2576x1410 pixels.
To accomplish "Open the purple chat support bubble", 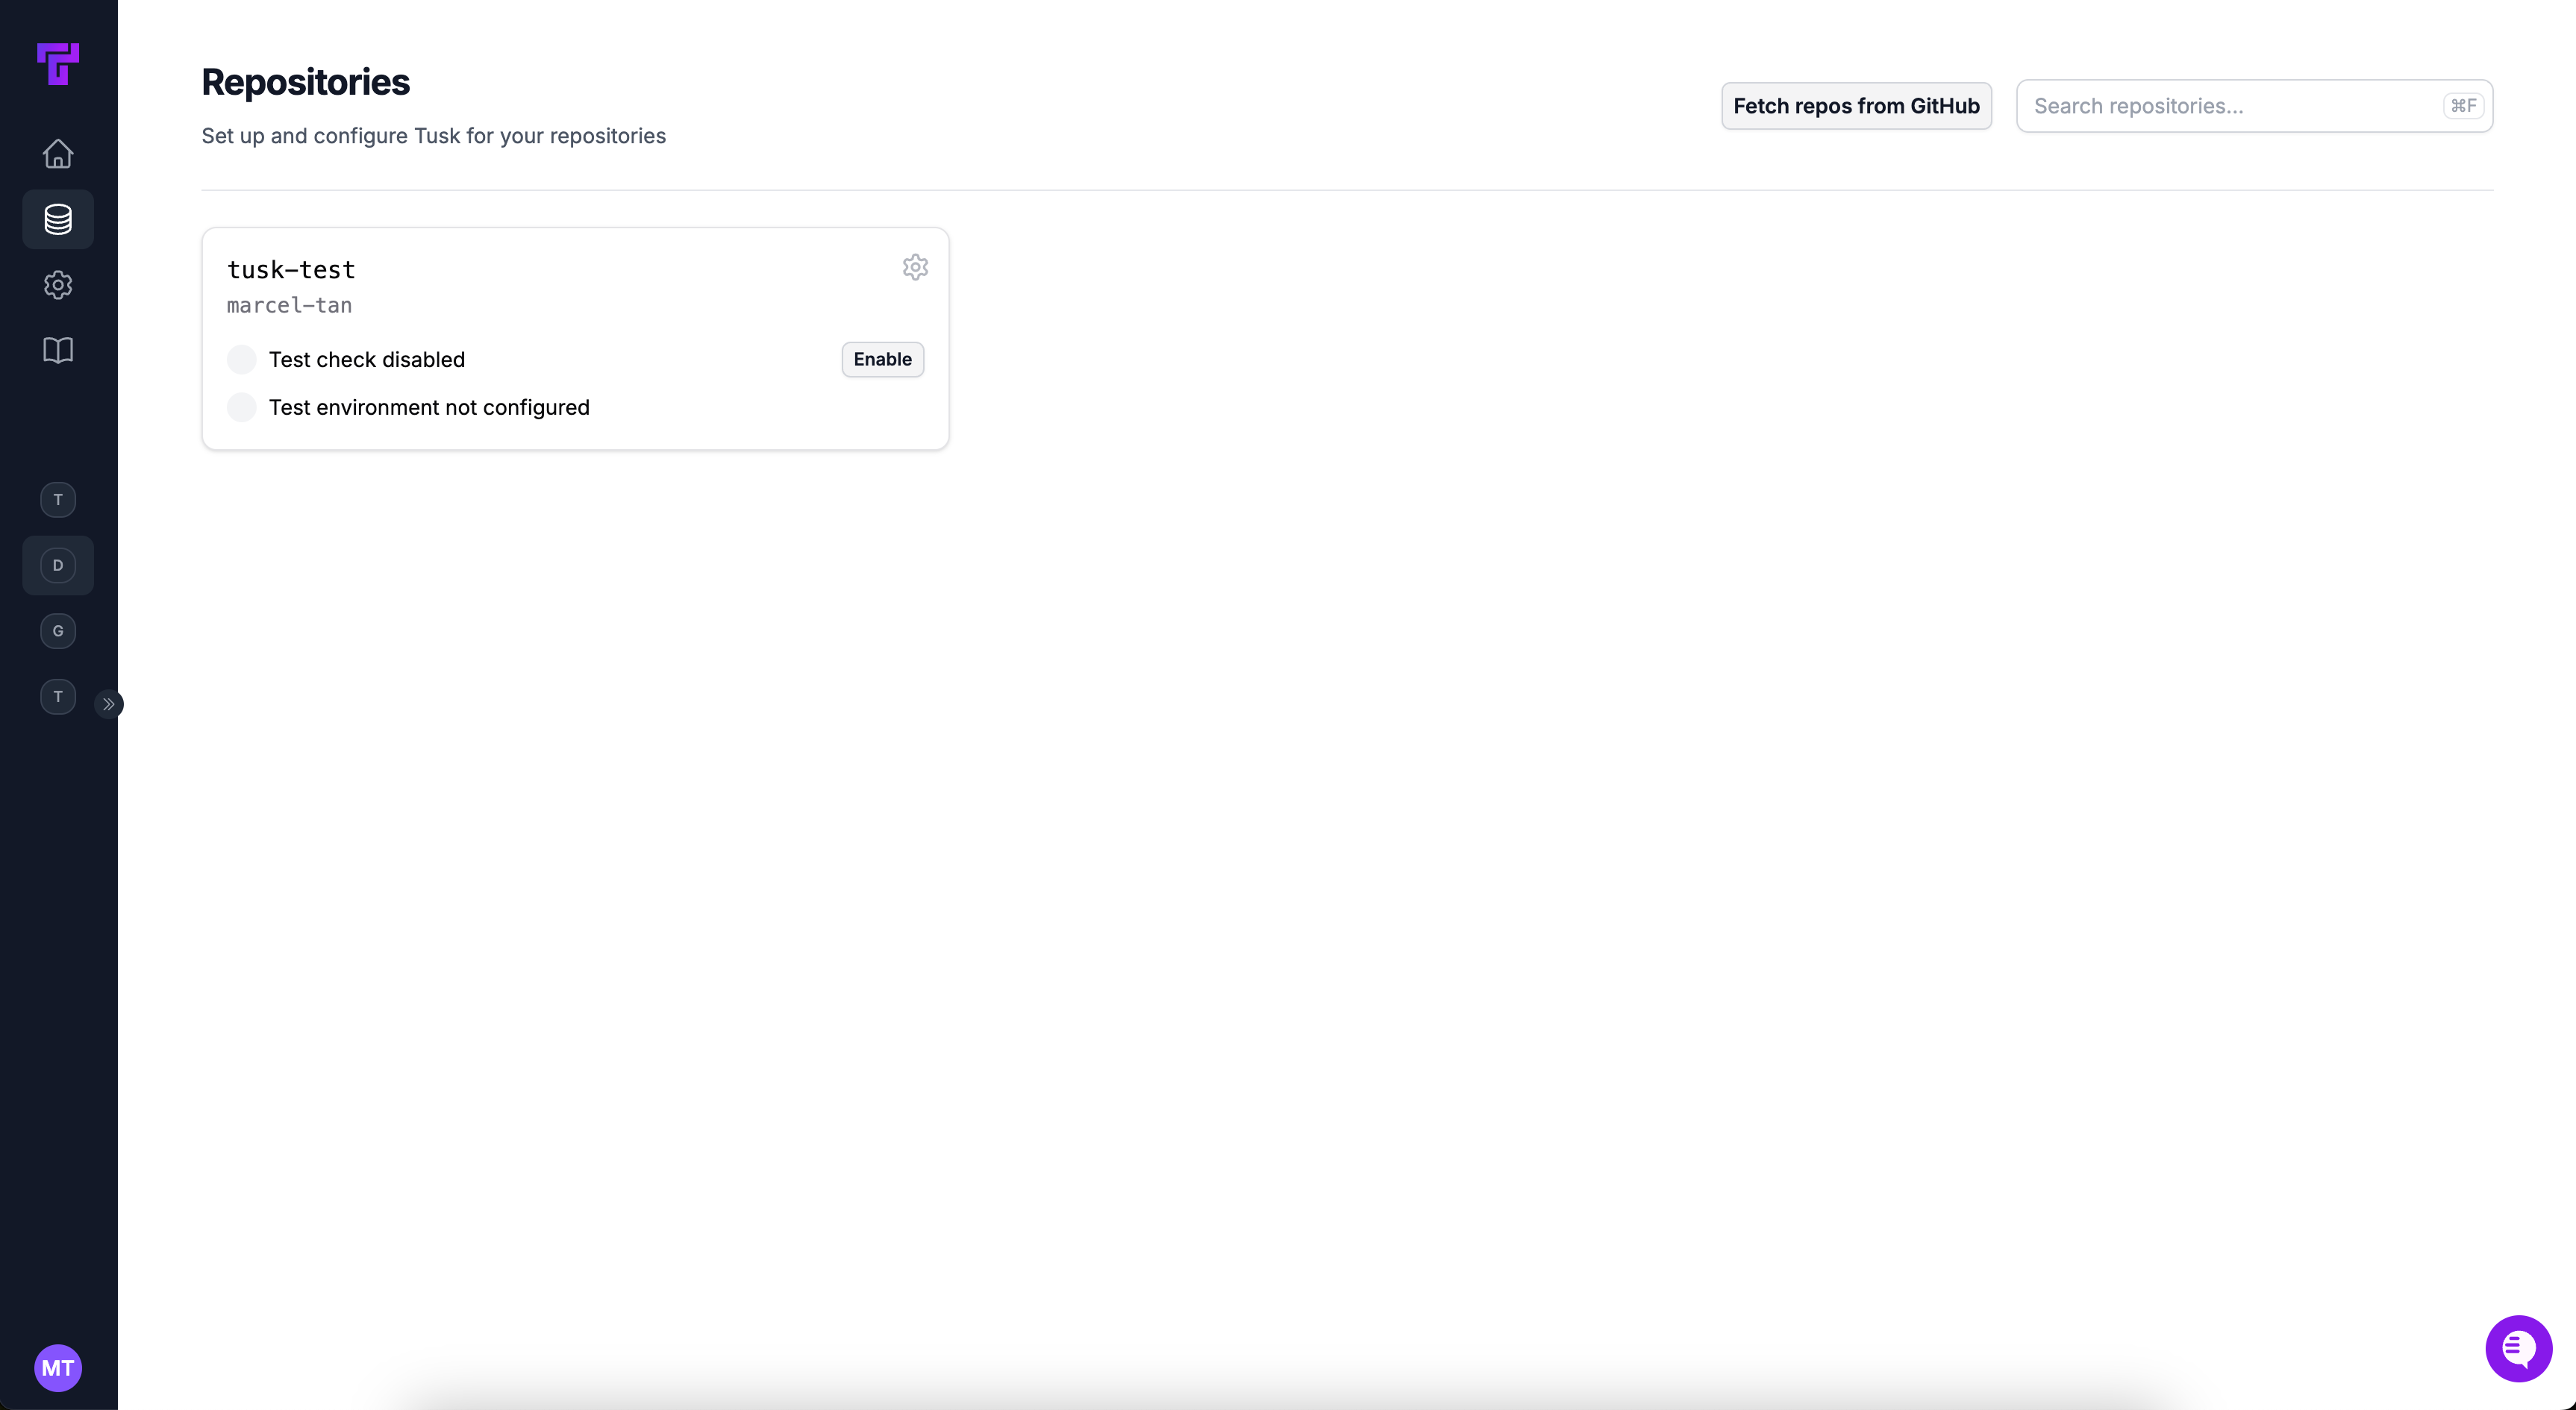I will (2518, 1348).
